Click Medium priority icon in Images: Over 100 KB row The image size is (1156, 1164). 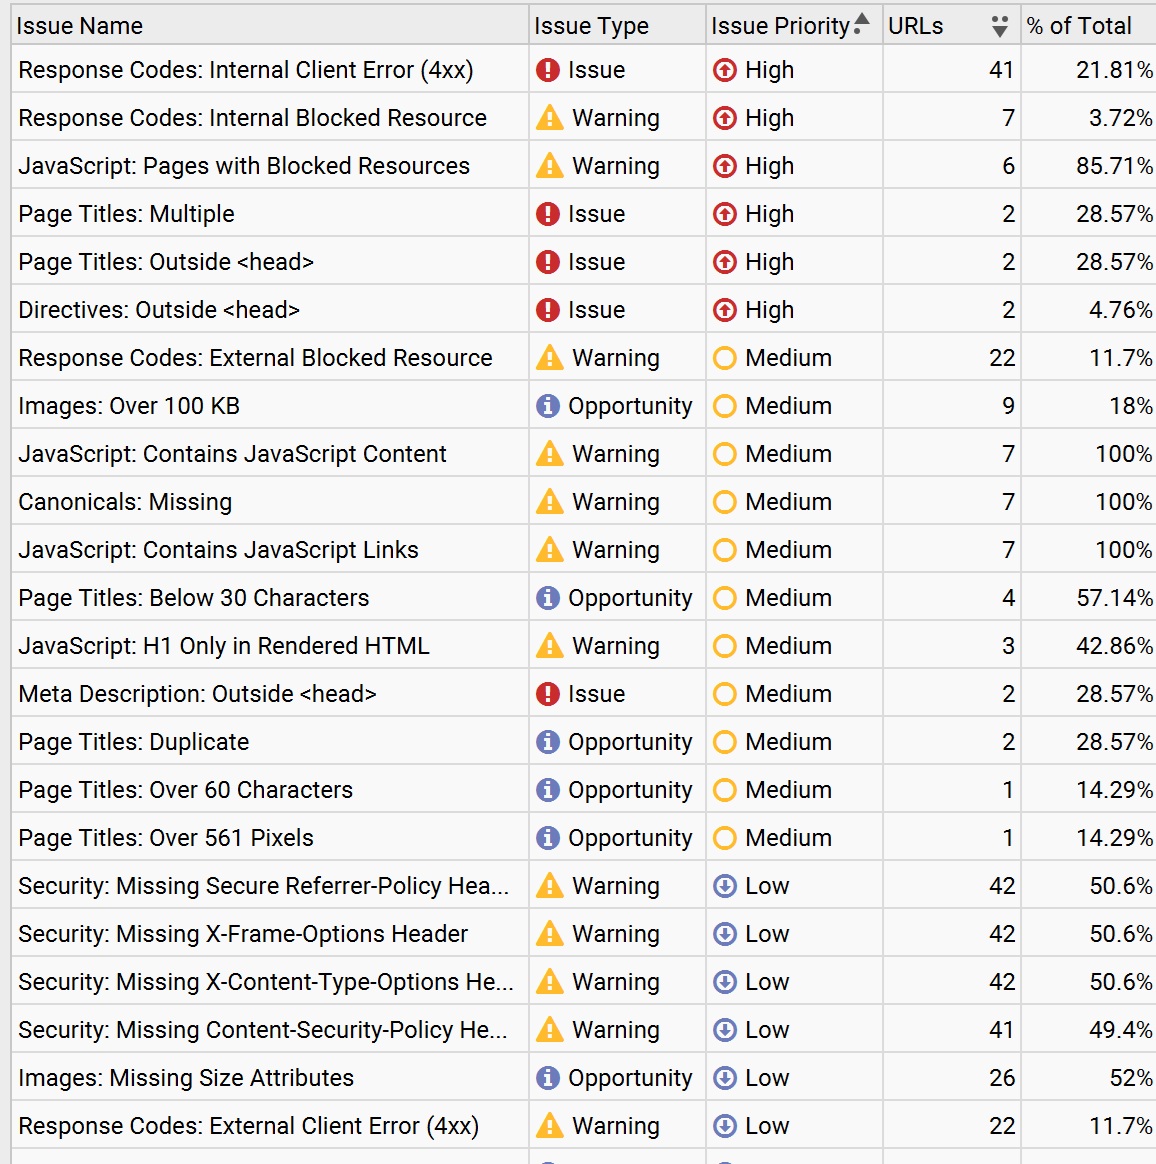[725, 406]
